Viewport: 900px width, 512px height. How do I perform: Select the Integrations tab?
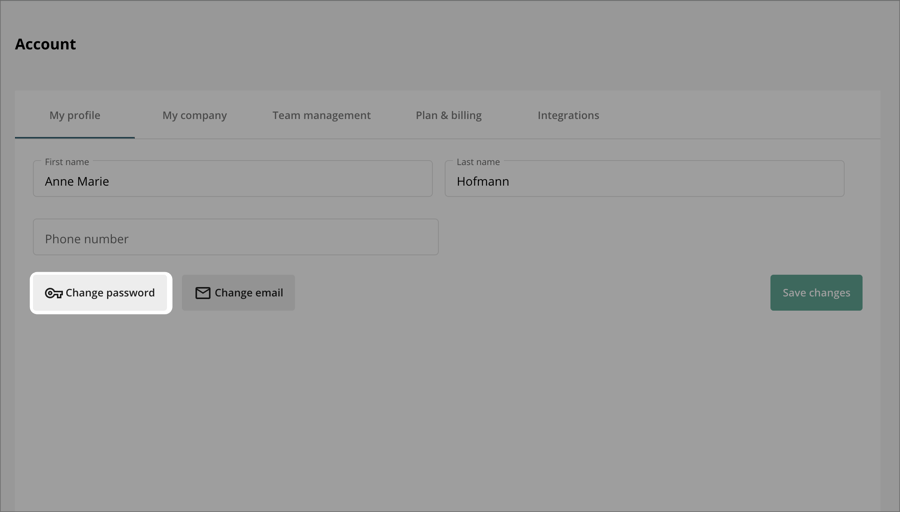point(568,115)
